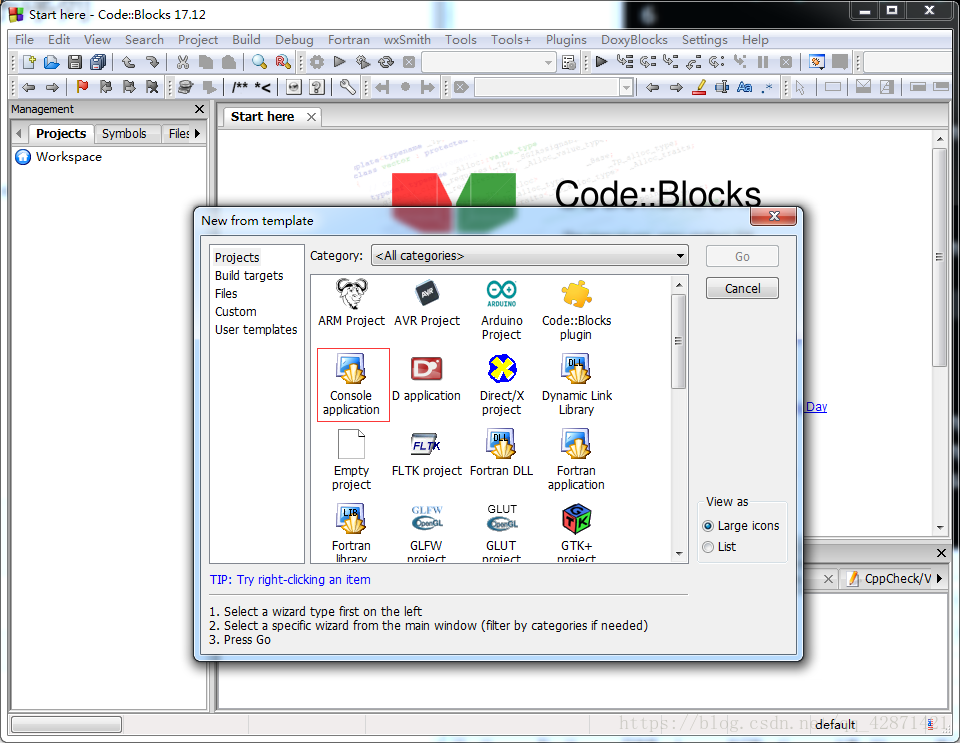Select the List view radio button

[708, 547]
